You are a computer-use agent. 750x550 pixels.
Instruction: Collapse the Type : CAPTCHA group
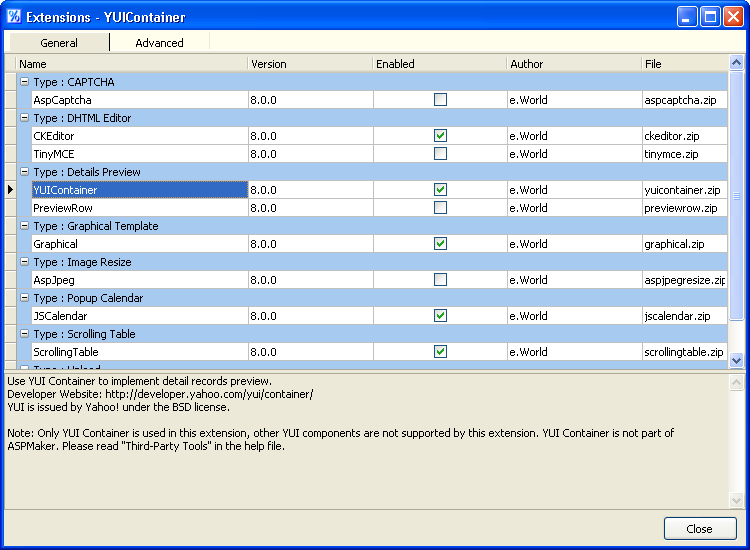click(24, 82)
